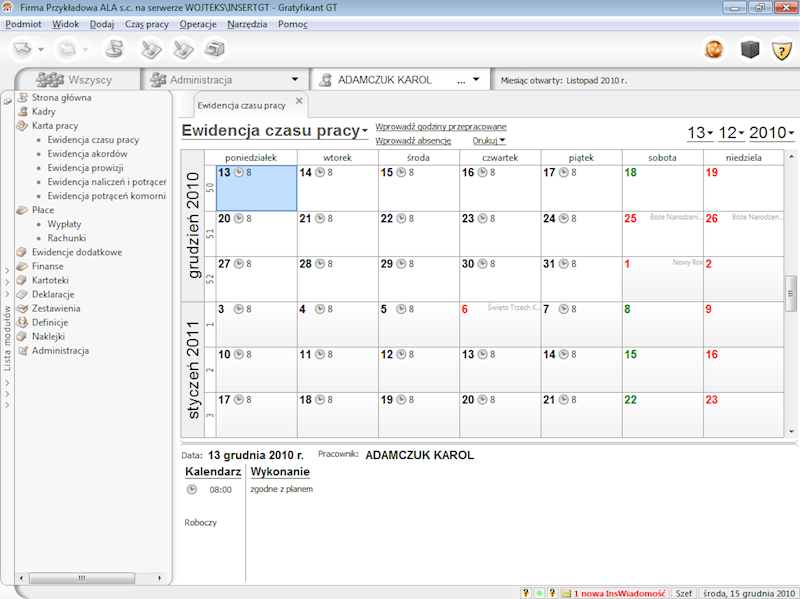This screenshot has width=800, height=599.
Task: Switch to the Wszyscy tab
Action: [90, 79]
